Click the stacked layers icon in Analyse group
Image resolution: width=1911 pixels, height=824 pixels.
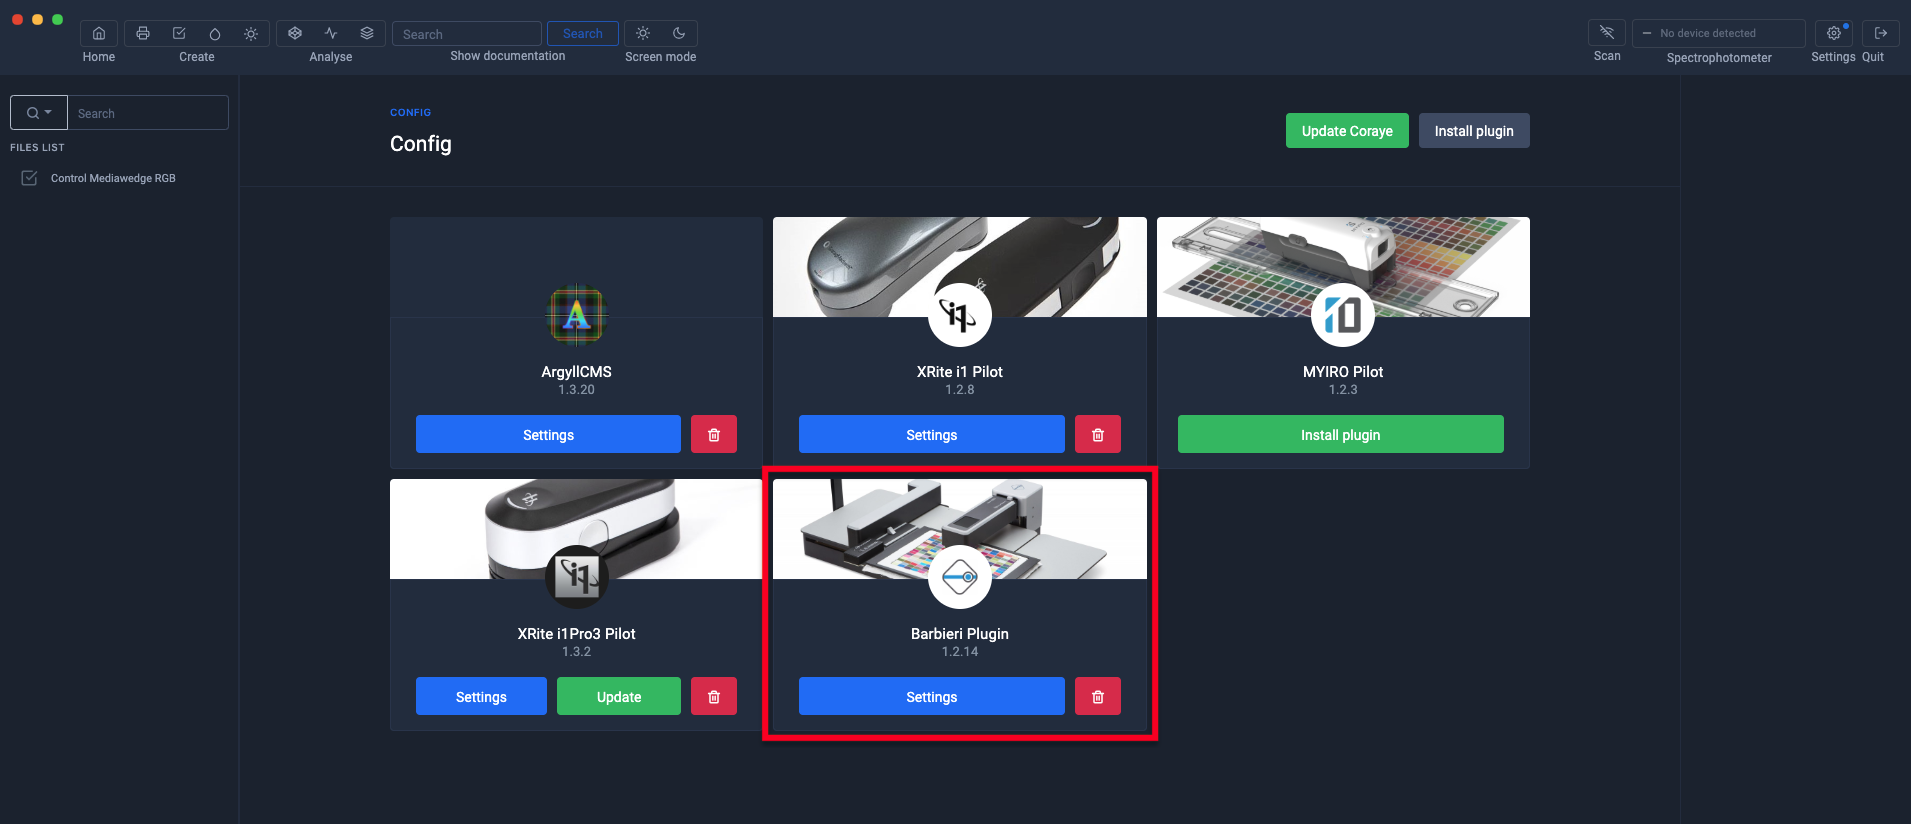point(367,34)
